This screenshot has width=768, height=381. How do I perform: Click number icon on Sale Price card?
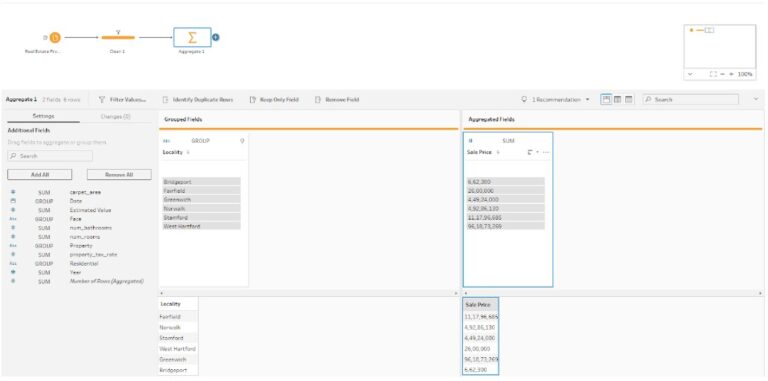point(471,141)
